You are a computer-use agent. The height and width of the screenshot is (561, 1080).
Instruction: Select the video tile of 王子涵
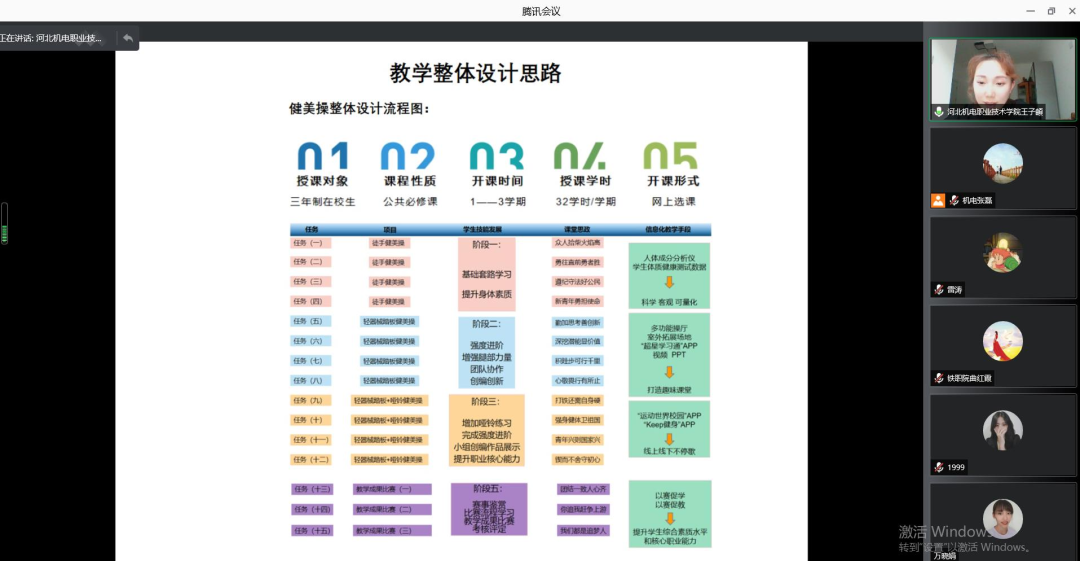[1002, 80]
